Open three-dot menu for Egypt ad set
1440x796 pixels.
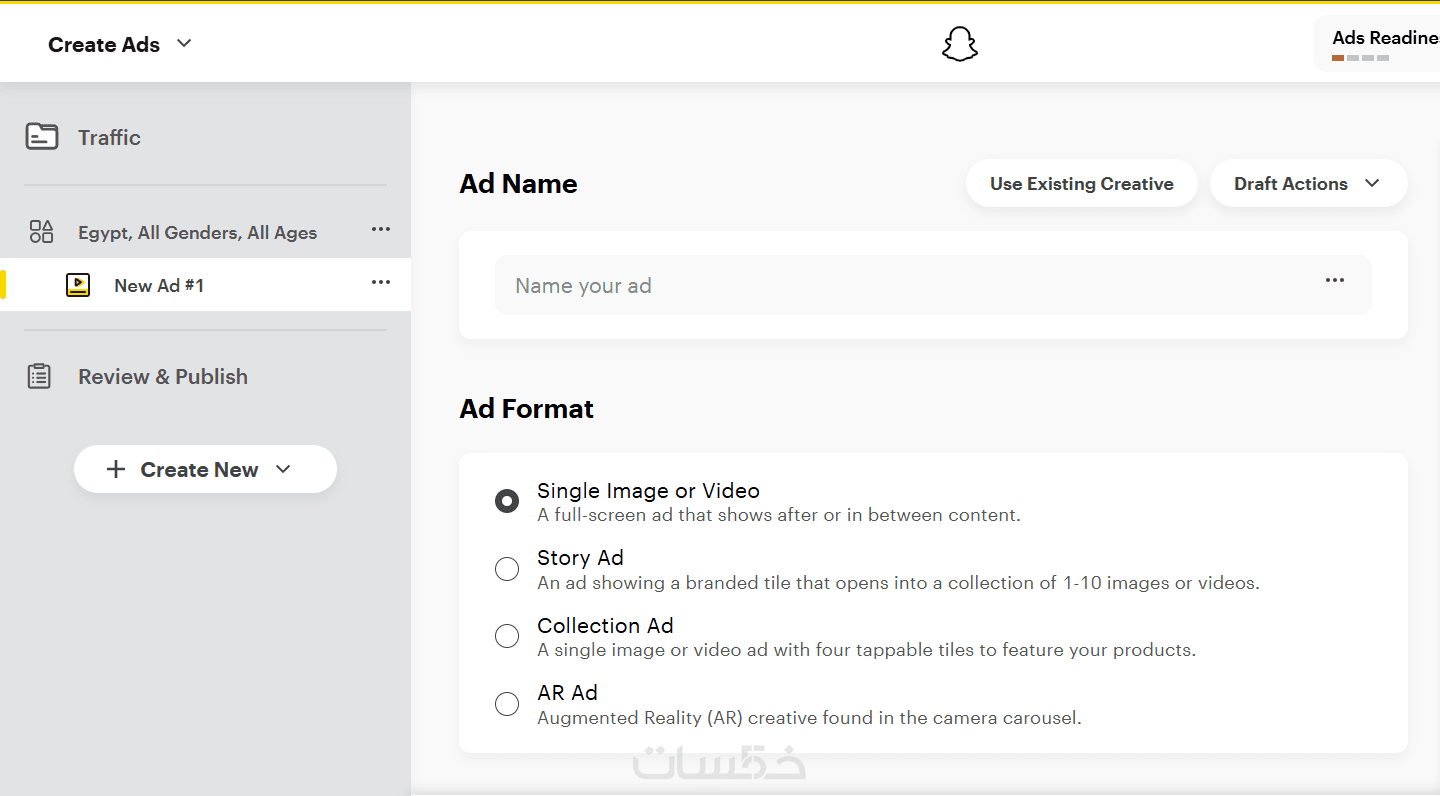point(381,230)
